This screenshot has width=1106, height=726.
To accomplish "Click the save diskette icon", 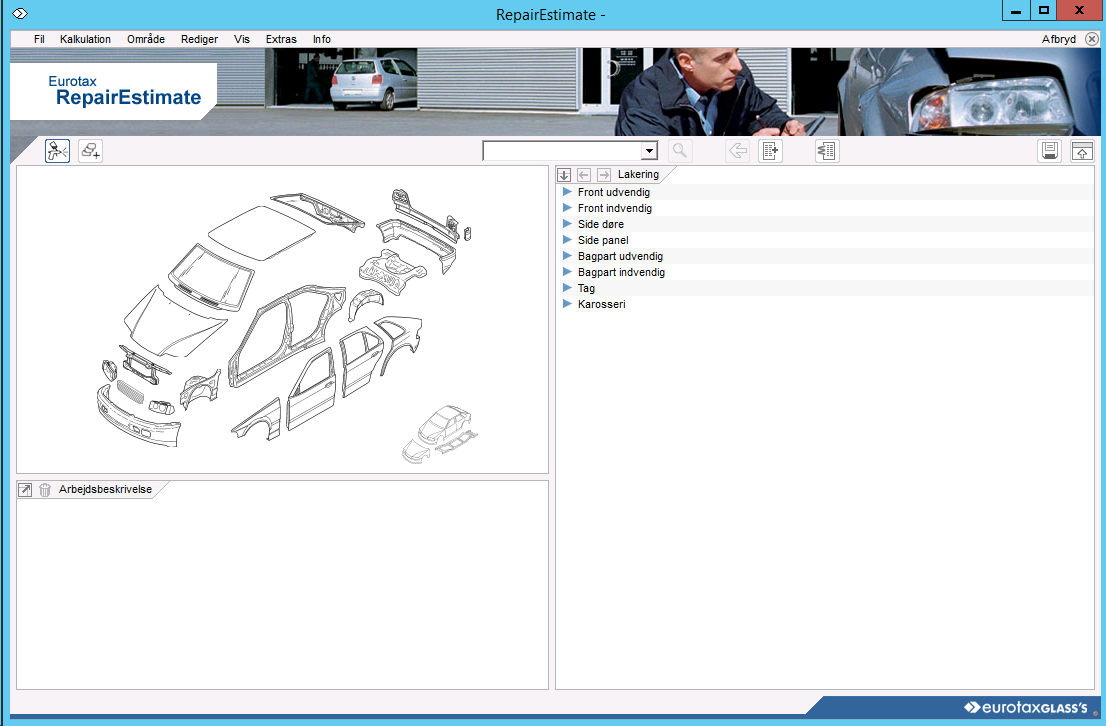I will coord(1050,150).
